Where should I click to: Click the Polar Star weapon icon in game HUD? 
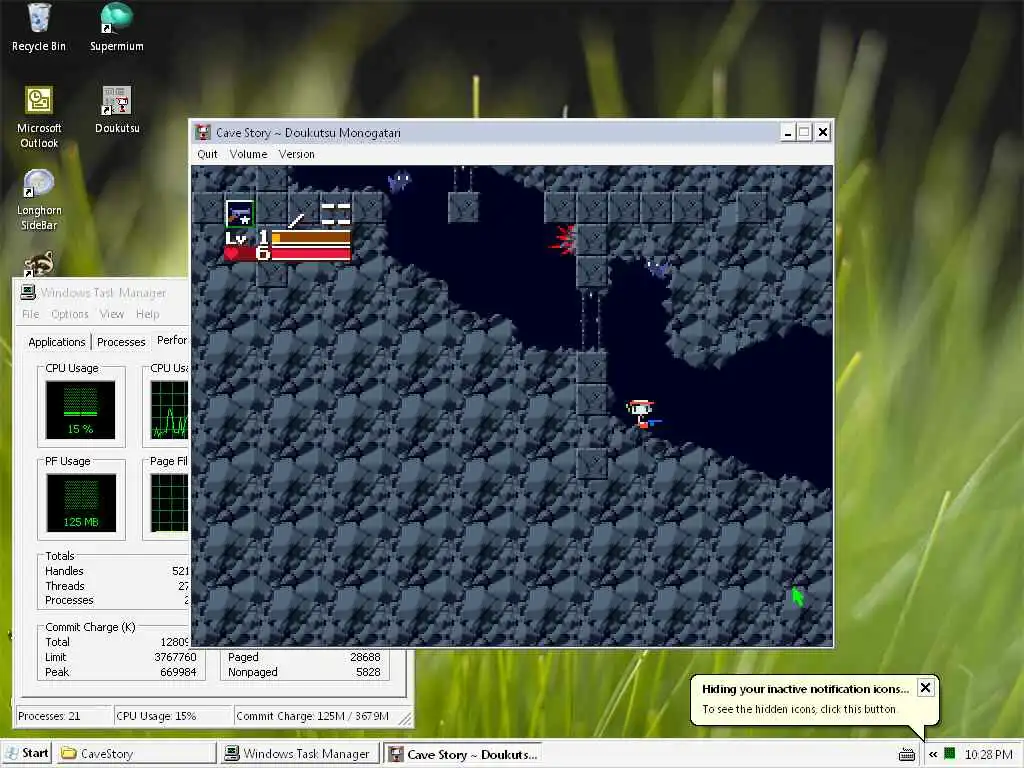[240, 214]
